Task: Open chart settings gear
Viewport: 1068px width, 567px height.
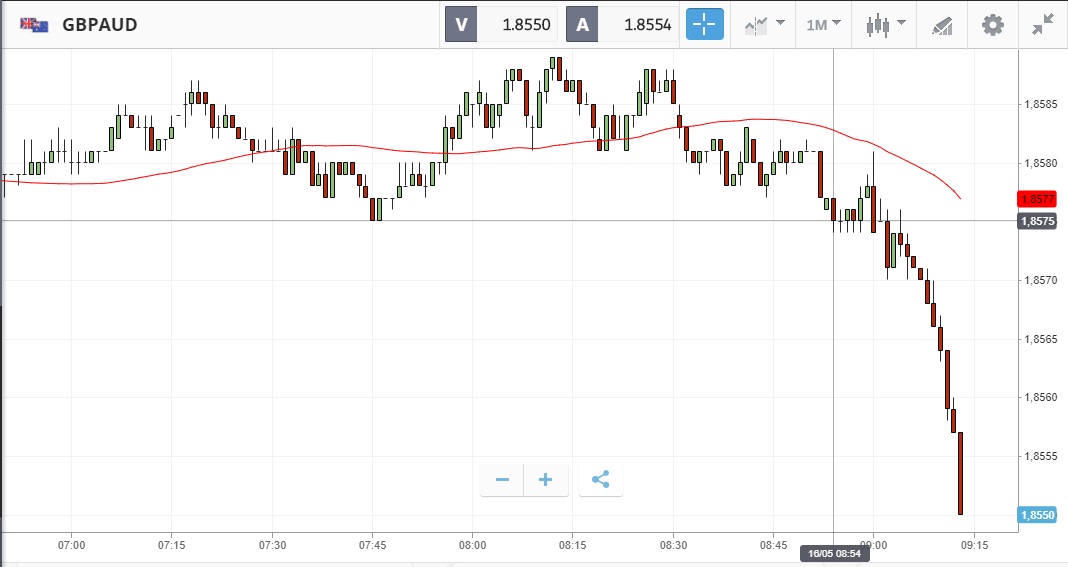Action: click(x=992, y=24)
